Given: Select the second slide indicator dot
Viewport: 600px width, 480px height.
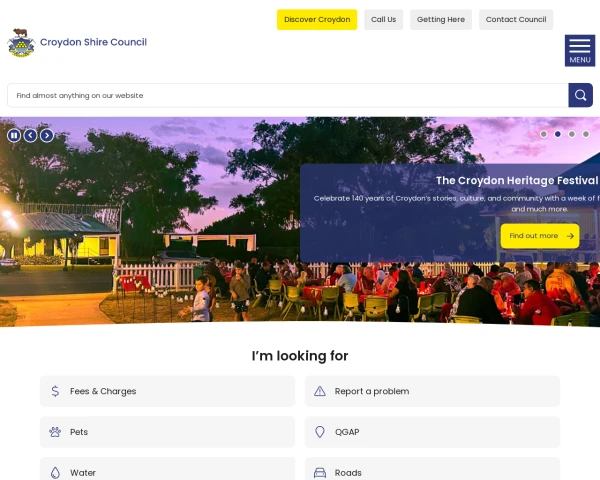Looking at the screenshot, I should 558,134.
